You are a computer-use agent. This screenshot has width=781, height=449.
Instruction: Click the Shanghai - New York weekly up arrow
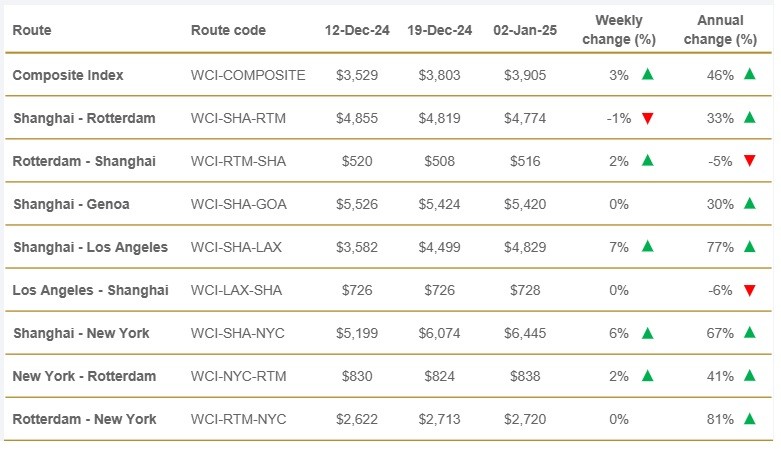click(648, 333)
